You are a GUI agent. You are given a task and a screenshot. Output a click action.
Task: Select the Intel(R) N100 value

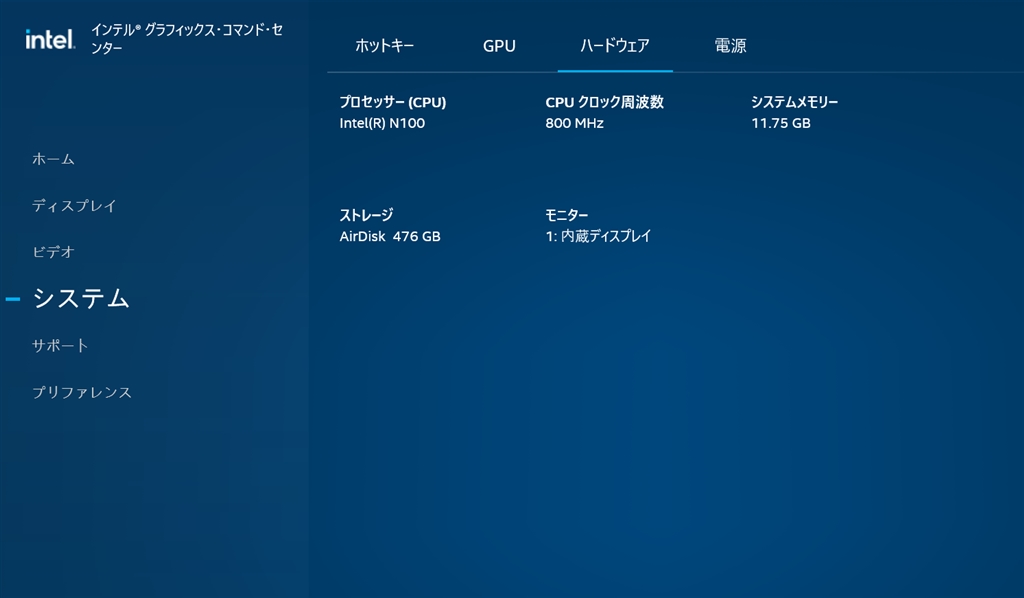coord(382,123)
